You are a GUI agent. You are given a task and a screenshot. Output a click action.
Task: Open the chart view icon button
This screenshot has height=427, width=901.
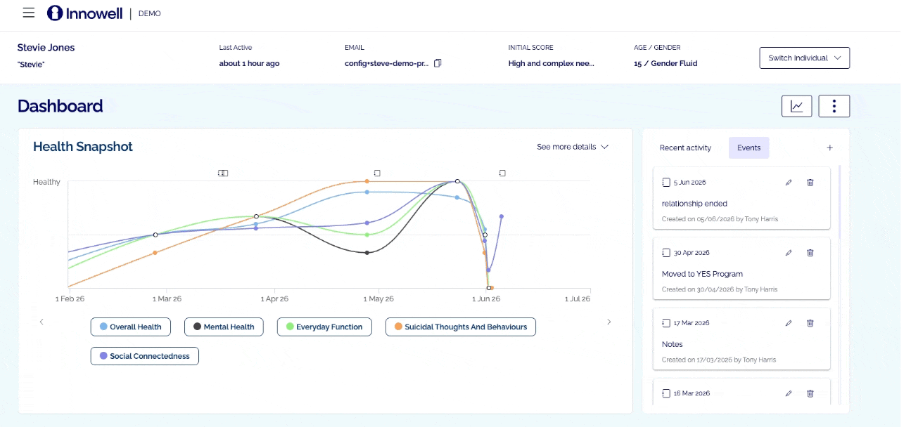796,106
